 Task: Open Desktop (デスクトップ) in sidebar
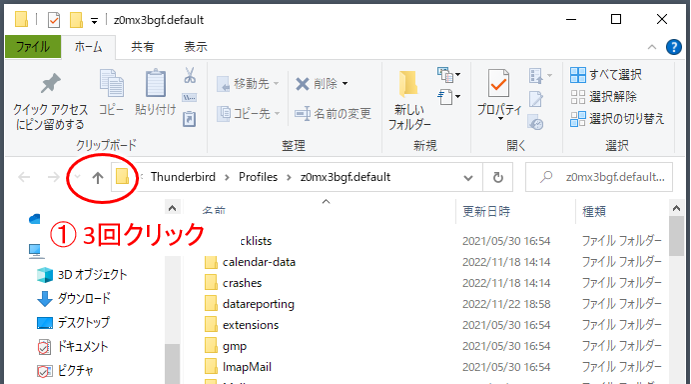coord(74,322)
